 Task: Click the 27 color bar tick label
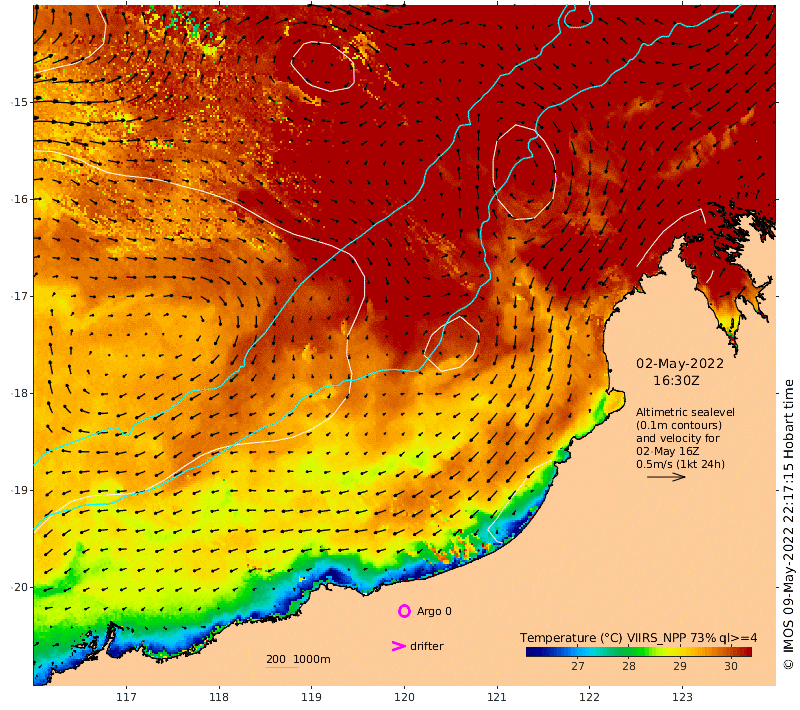point(578,666)
